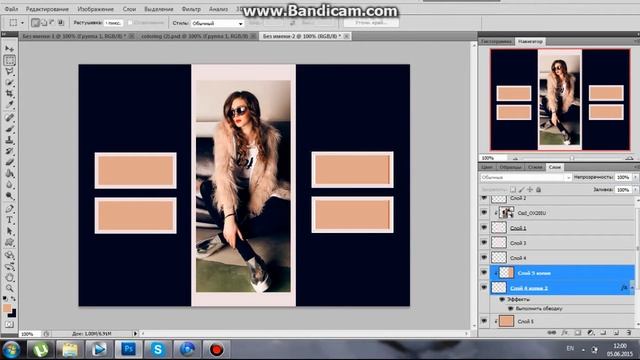
Task: Delete layer with trash icon
Action: click(629, 333)
